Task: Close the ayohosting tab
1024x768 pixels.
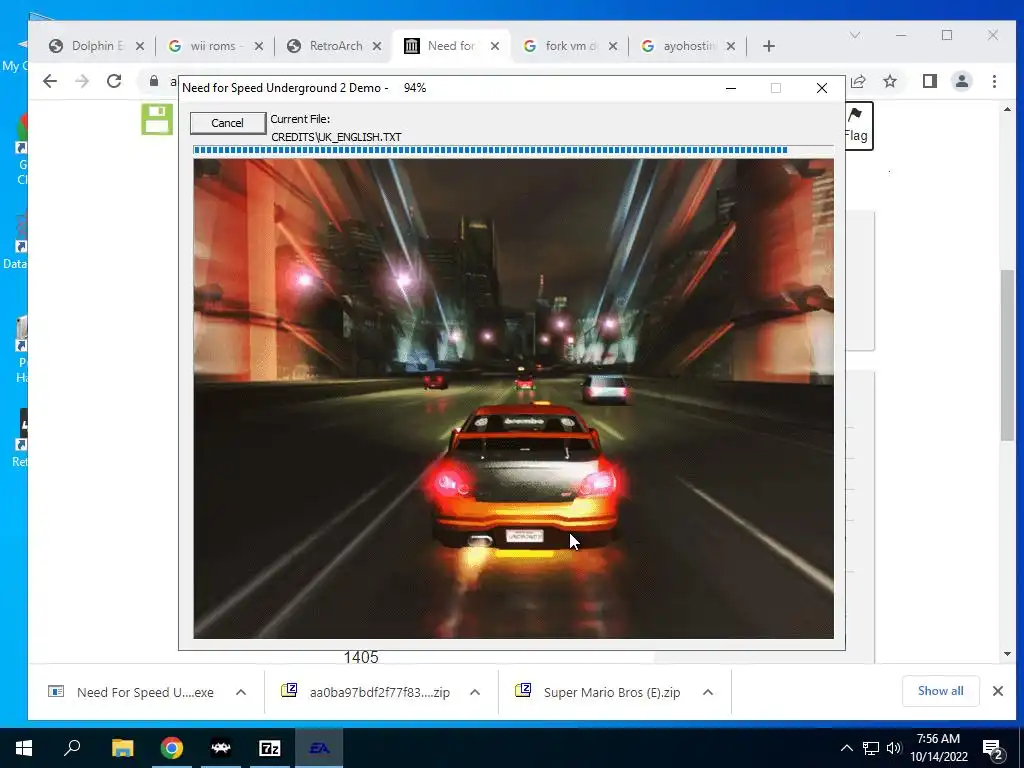Action: [x=731, y=46]
